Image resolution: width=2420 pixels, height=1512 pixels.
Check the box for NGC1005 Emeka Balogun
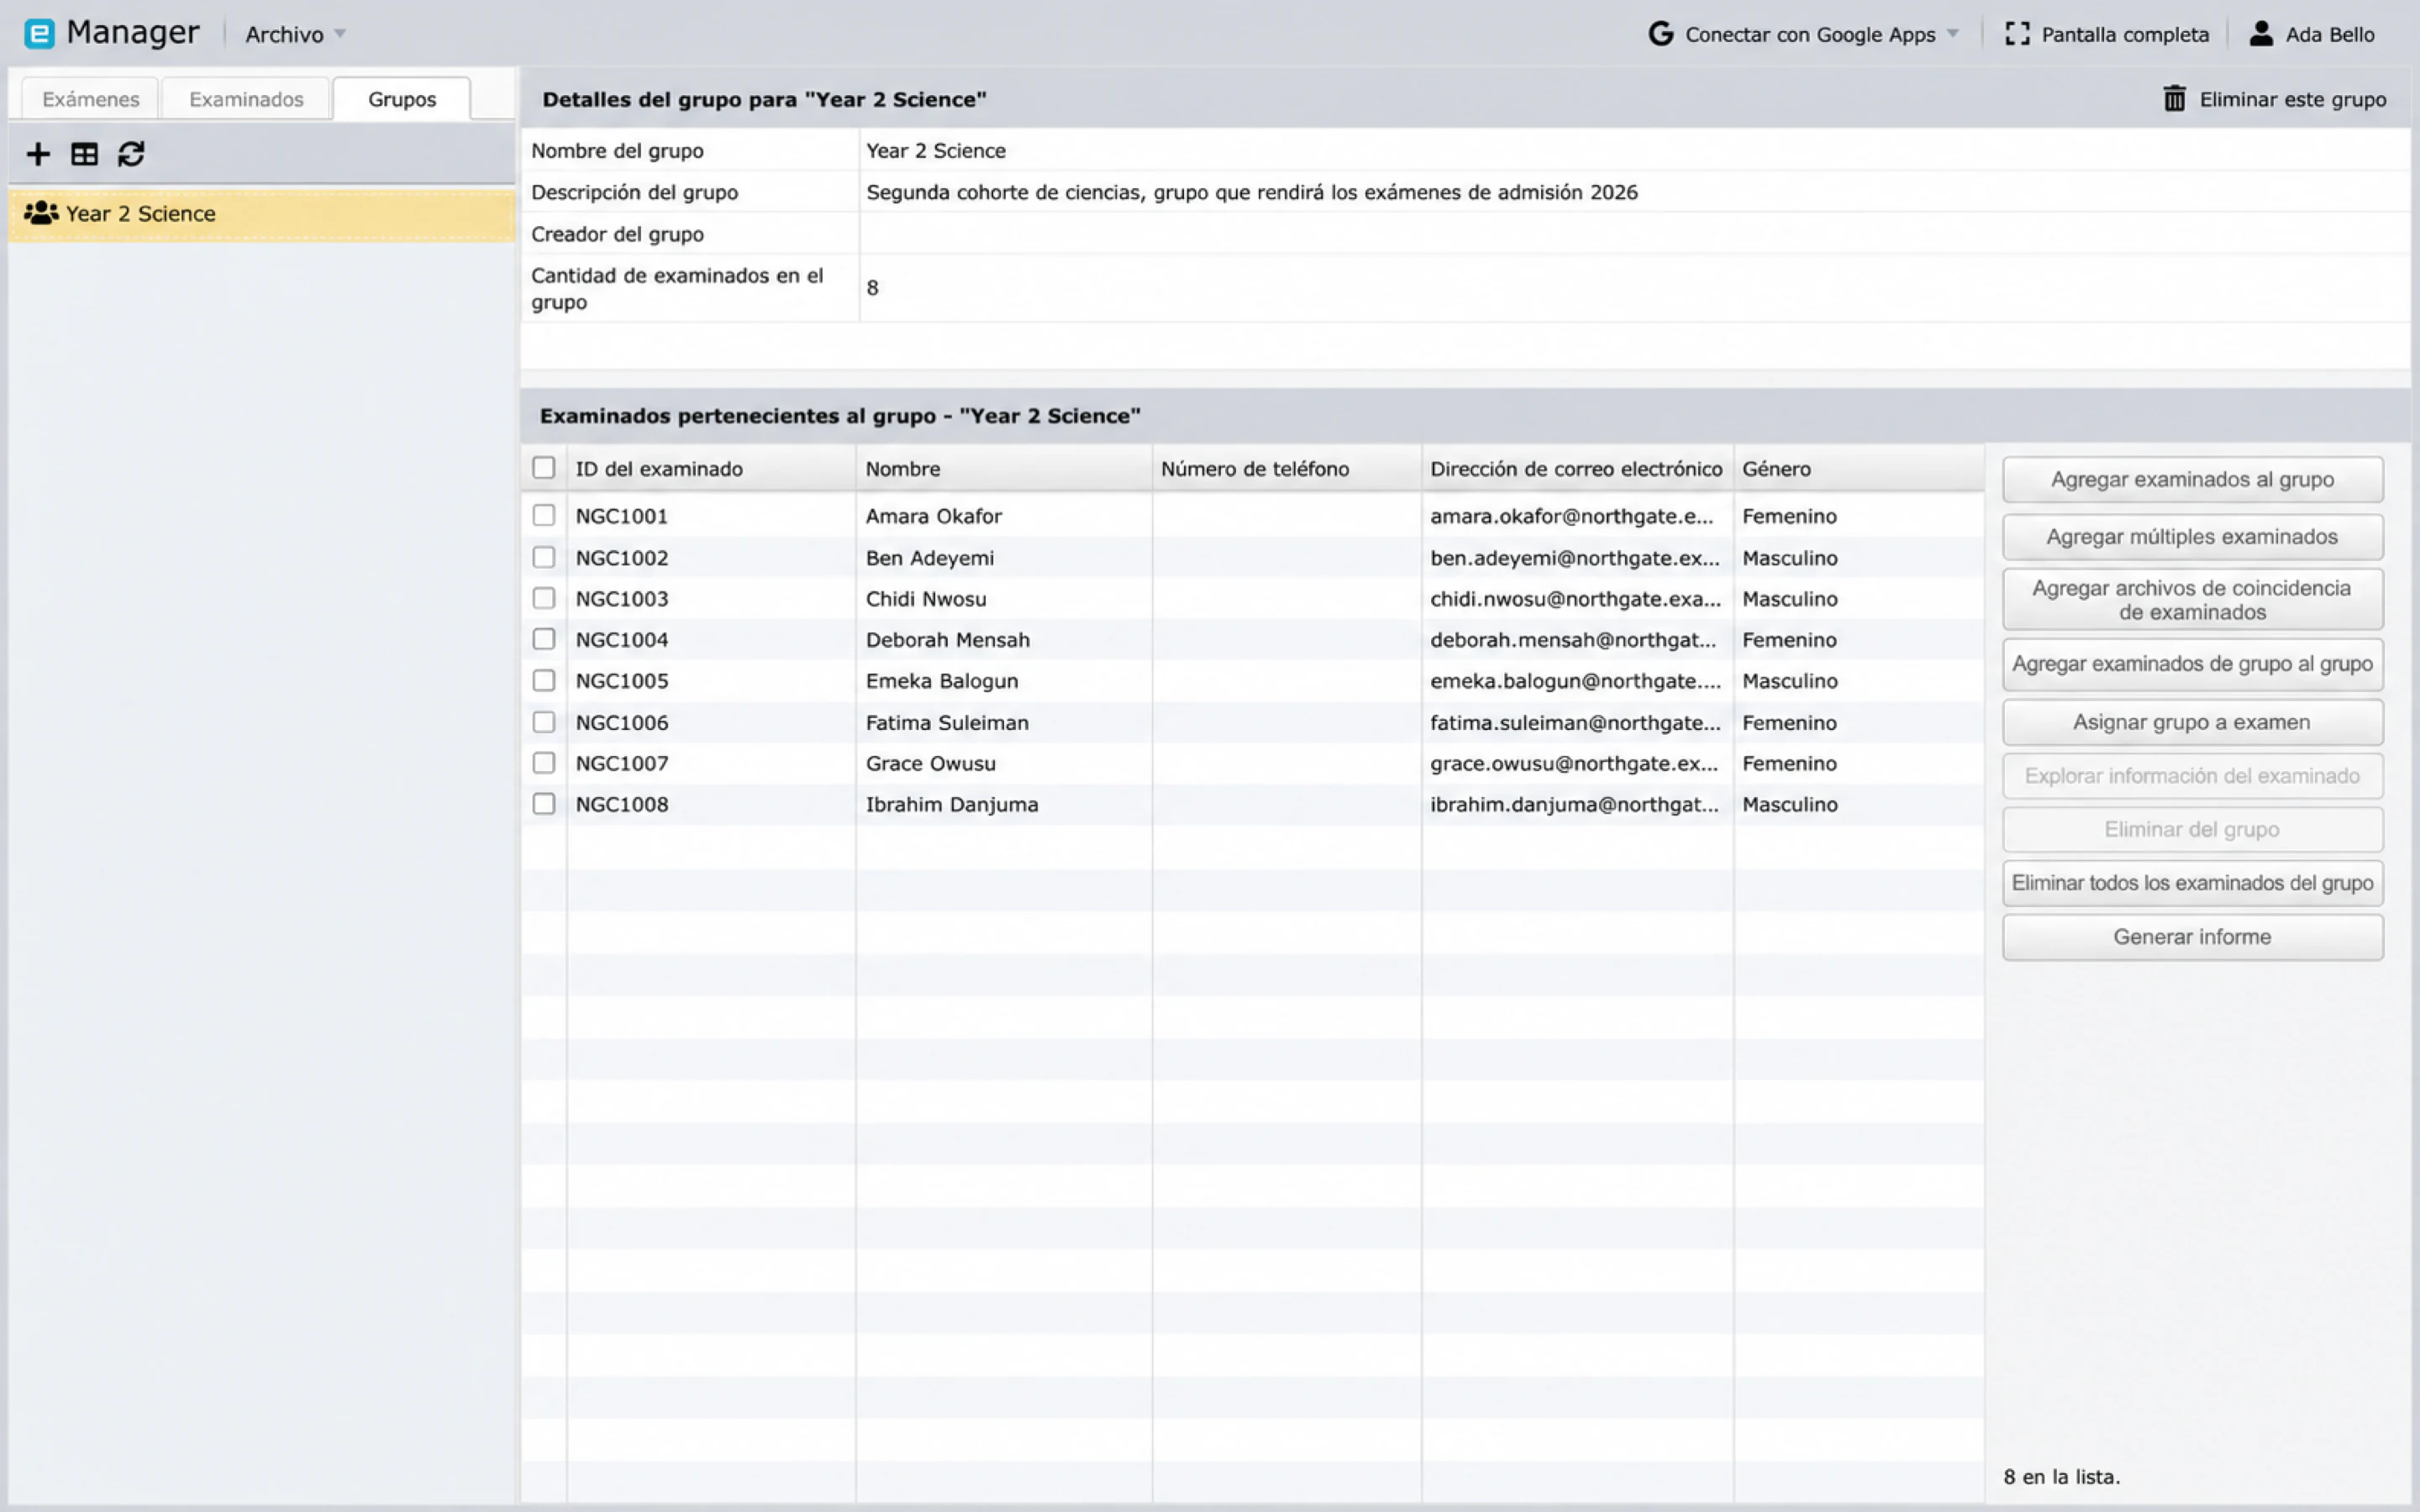click(543, 681)
